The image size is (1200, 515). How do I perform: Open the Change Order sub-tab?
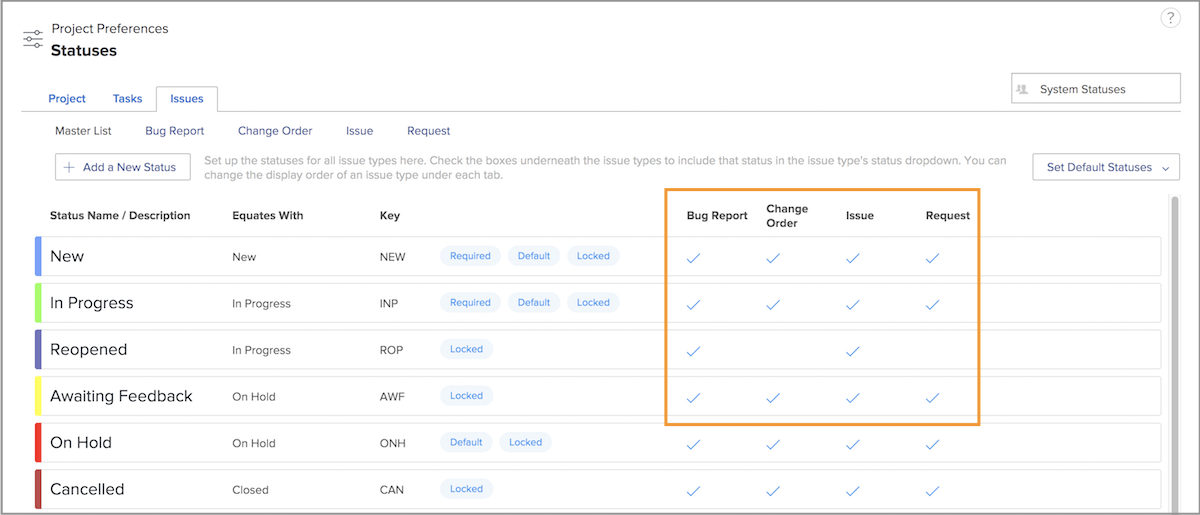(x=275, y=131)
